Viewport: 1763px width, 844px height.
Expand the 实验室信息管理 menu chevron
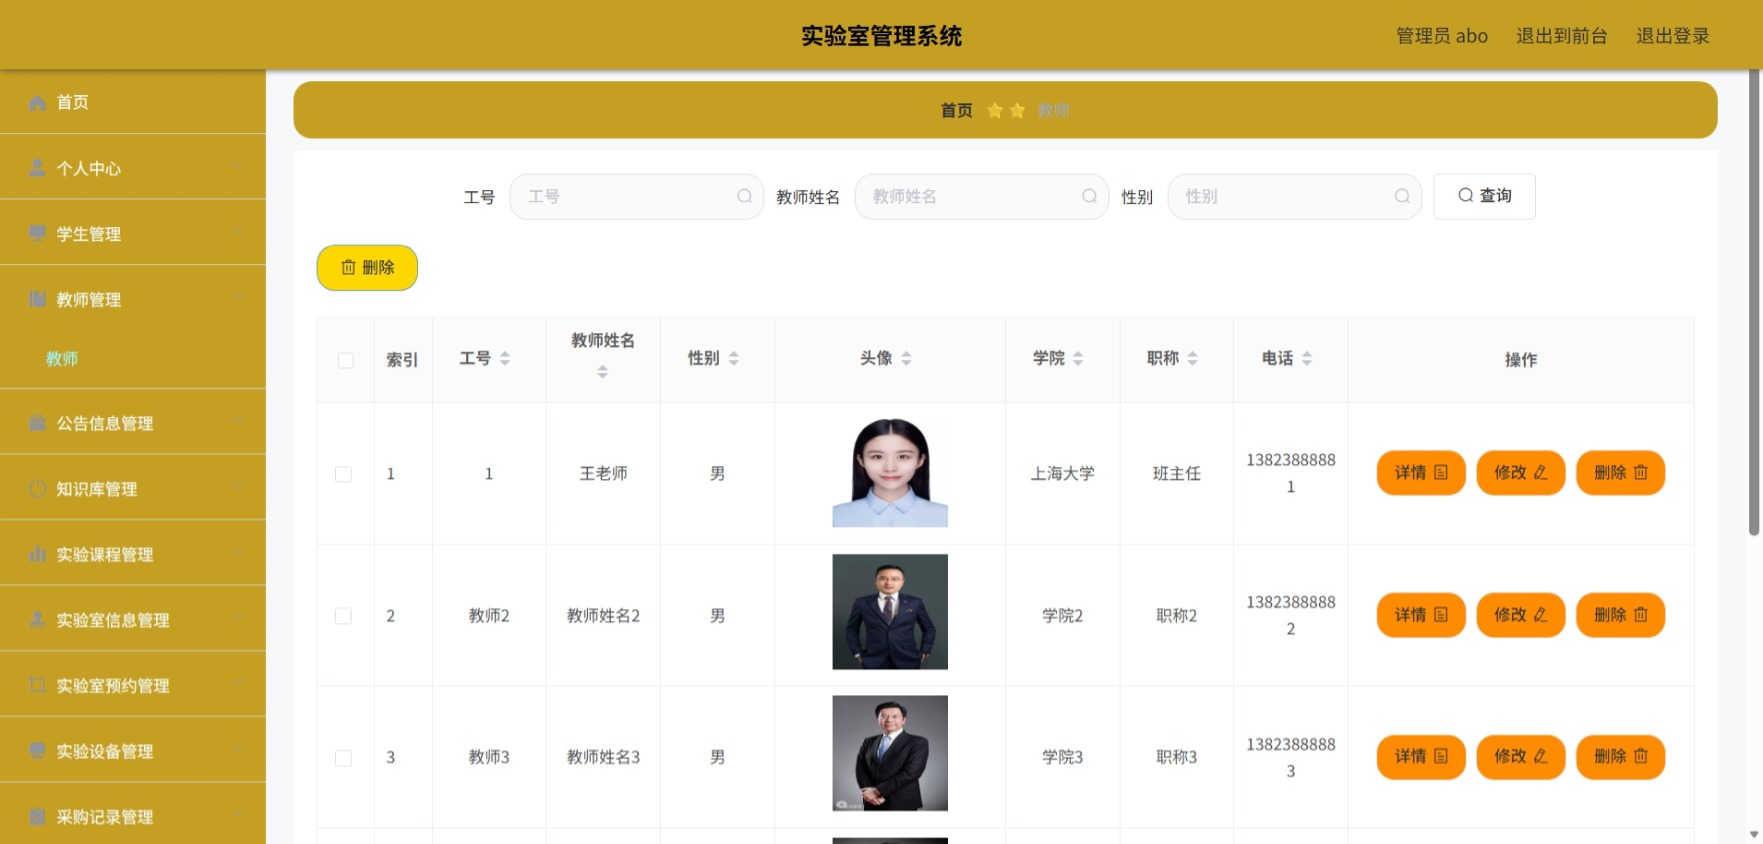[238, 618]
